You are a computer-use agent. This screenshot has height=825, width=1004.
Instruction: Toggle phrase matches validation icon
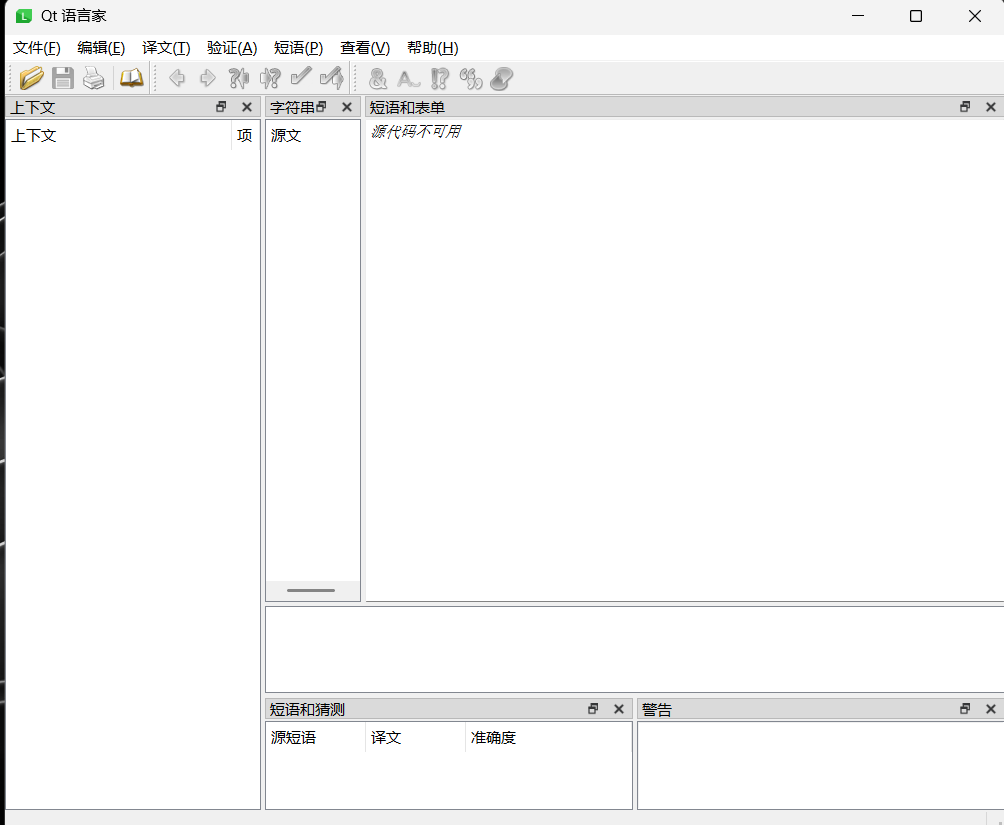tap(471, 78)
